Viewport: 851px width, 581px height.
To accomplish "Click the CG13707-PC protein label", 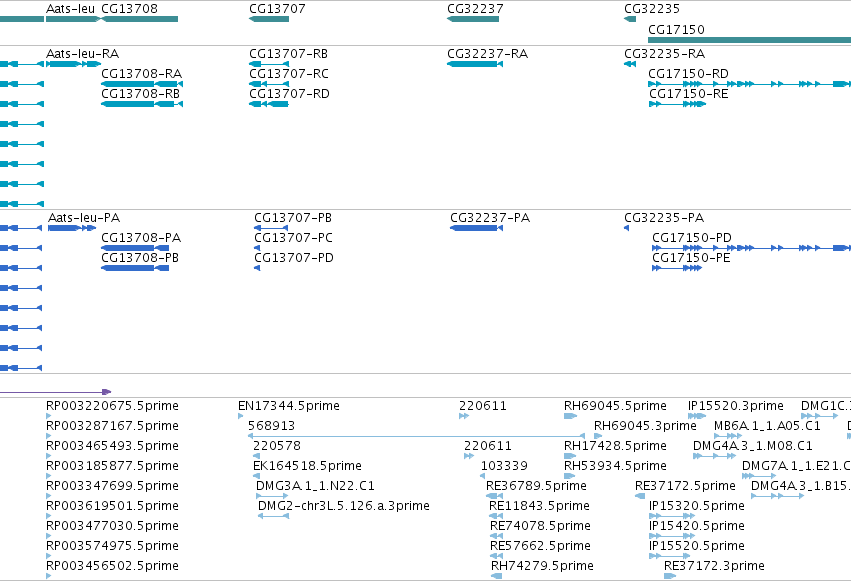I will [294, 238].
